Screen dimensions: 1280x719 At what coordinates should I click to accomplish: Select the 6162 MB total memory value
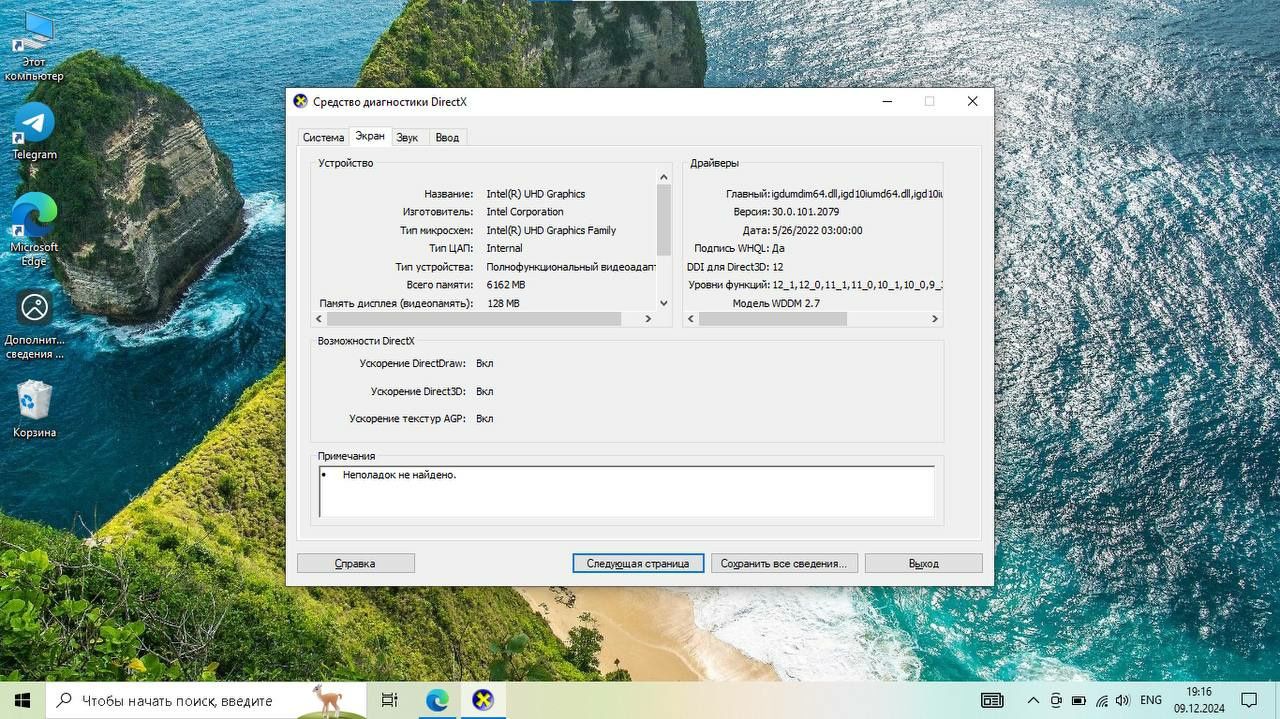pos(505,285)
